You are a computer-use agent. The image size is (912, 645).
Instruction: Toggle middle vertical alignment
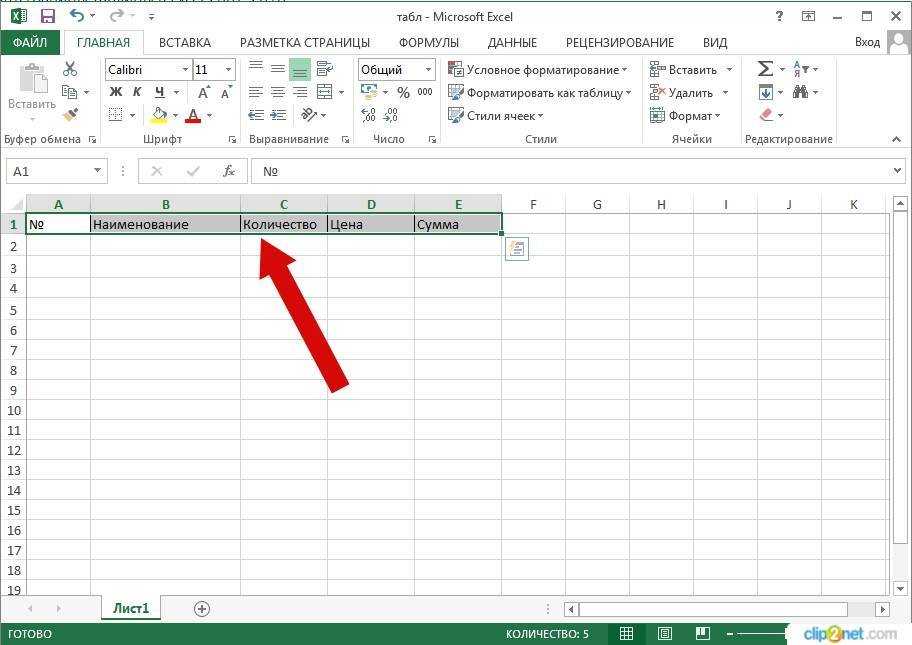[277, 69]
